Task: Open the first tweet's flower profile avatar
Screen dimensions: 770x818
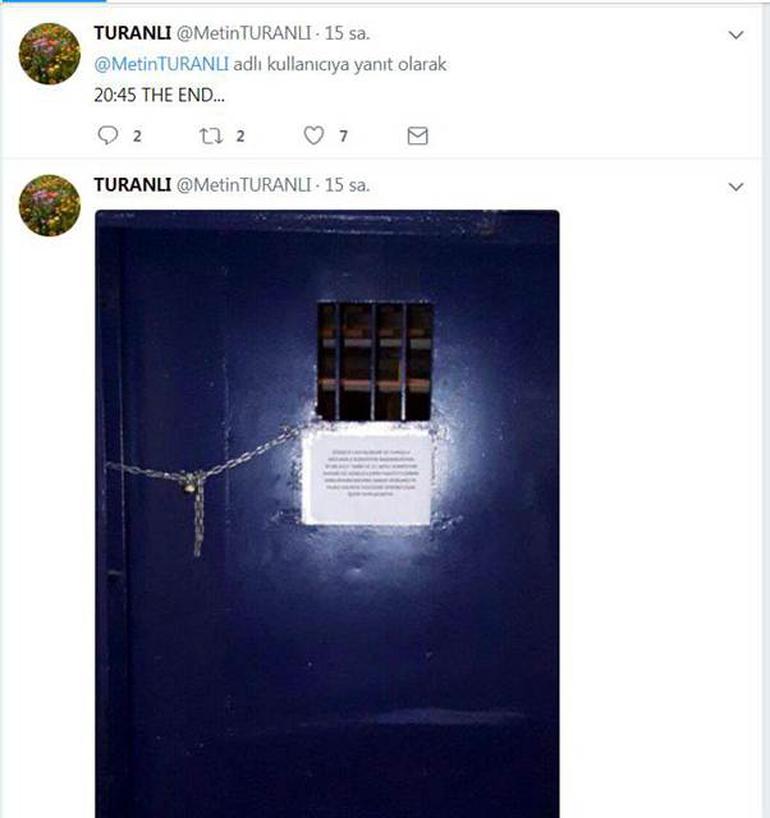Action: pos(50,54)
